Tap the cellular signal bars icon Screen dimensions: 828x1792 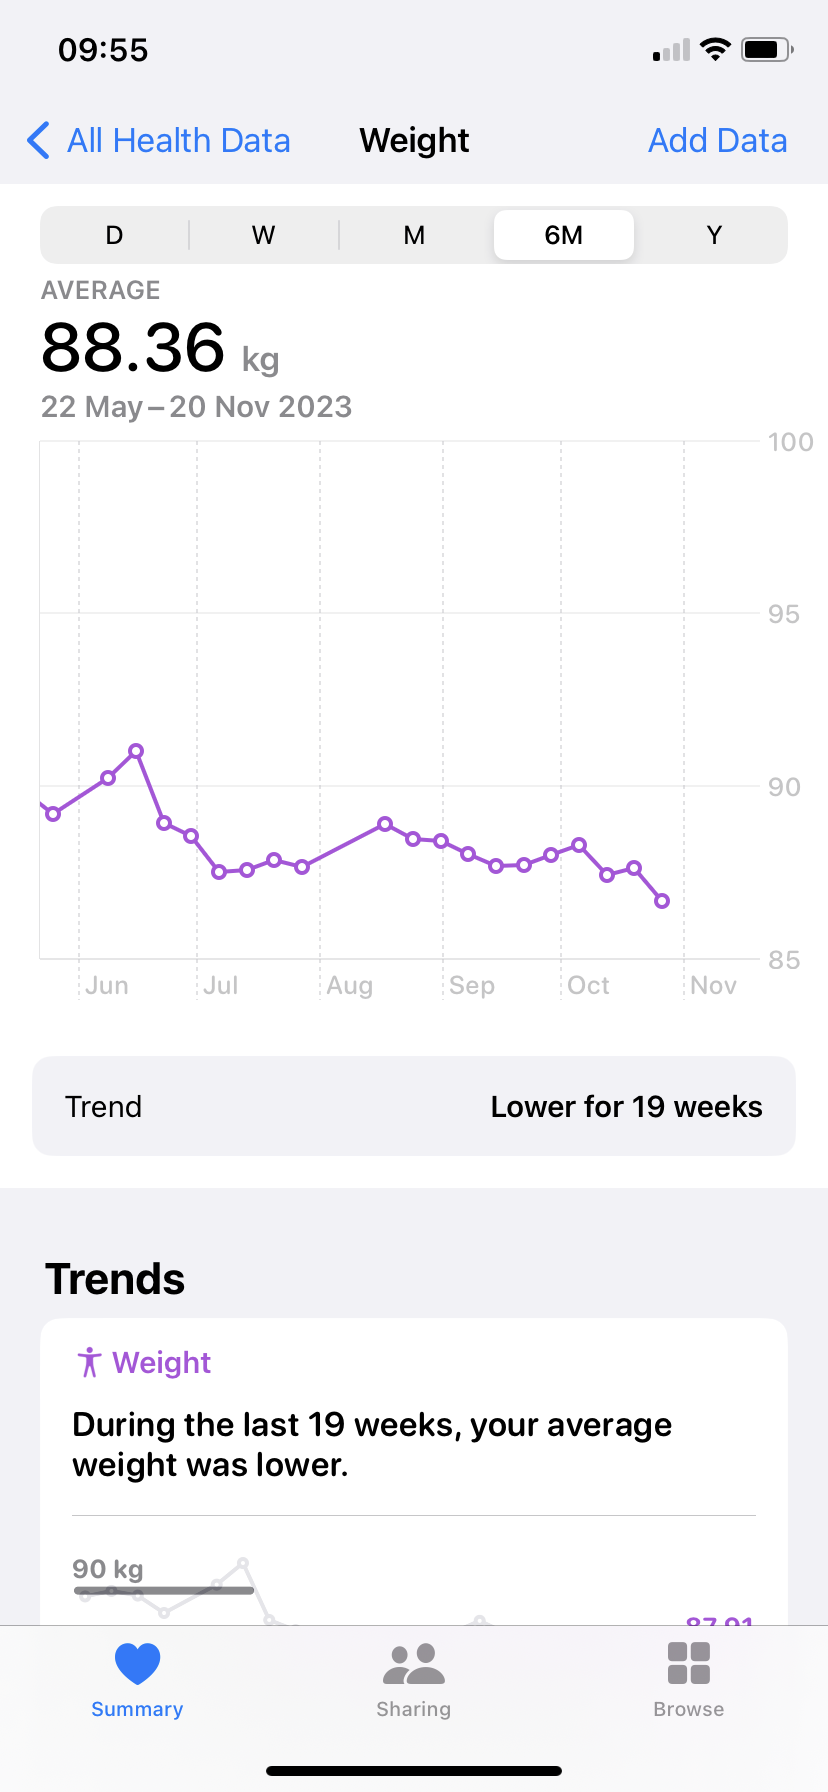672,50
